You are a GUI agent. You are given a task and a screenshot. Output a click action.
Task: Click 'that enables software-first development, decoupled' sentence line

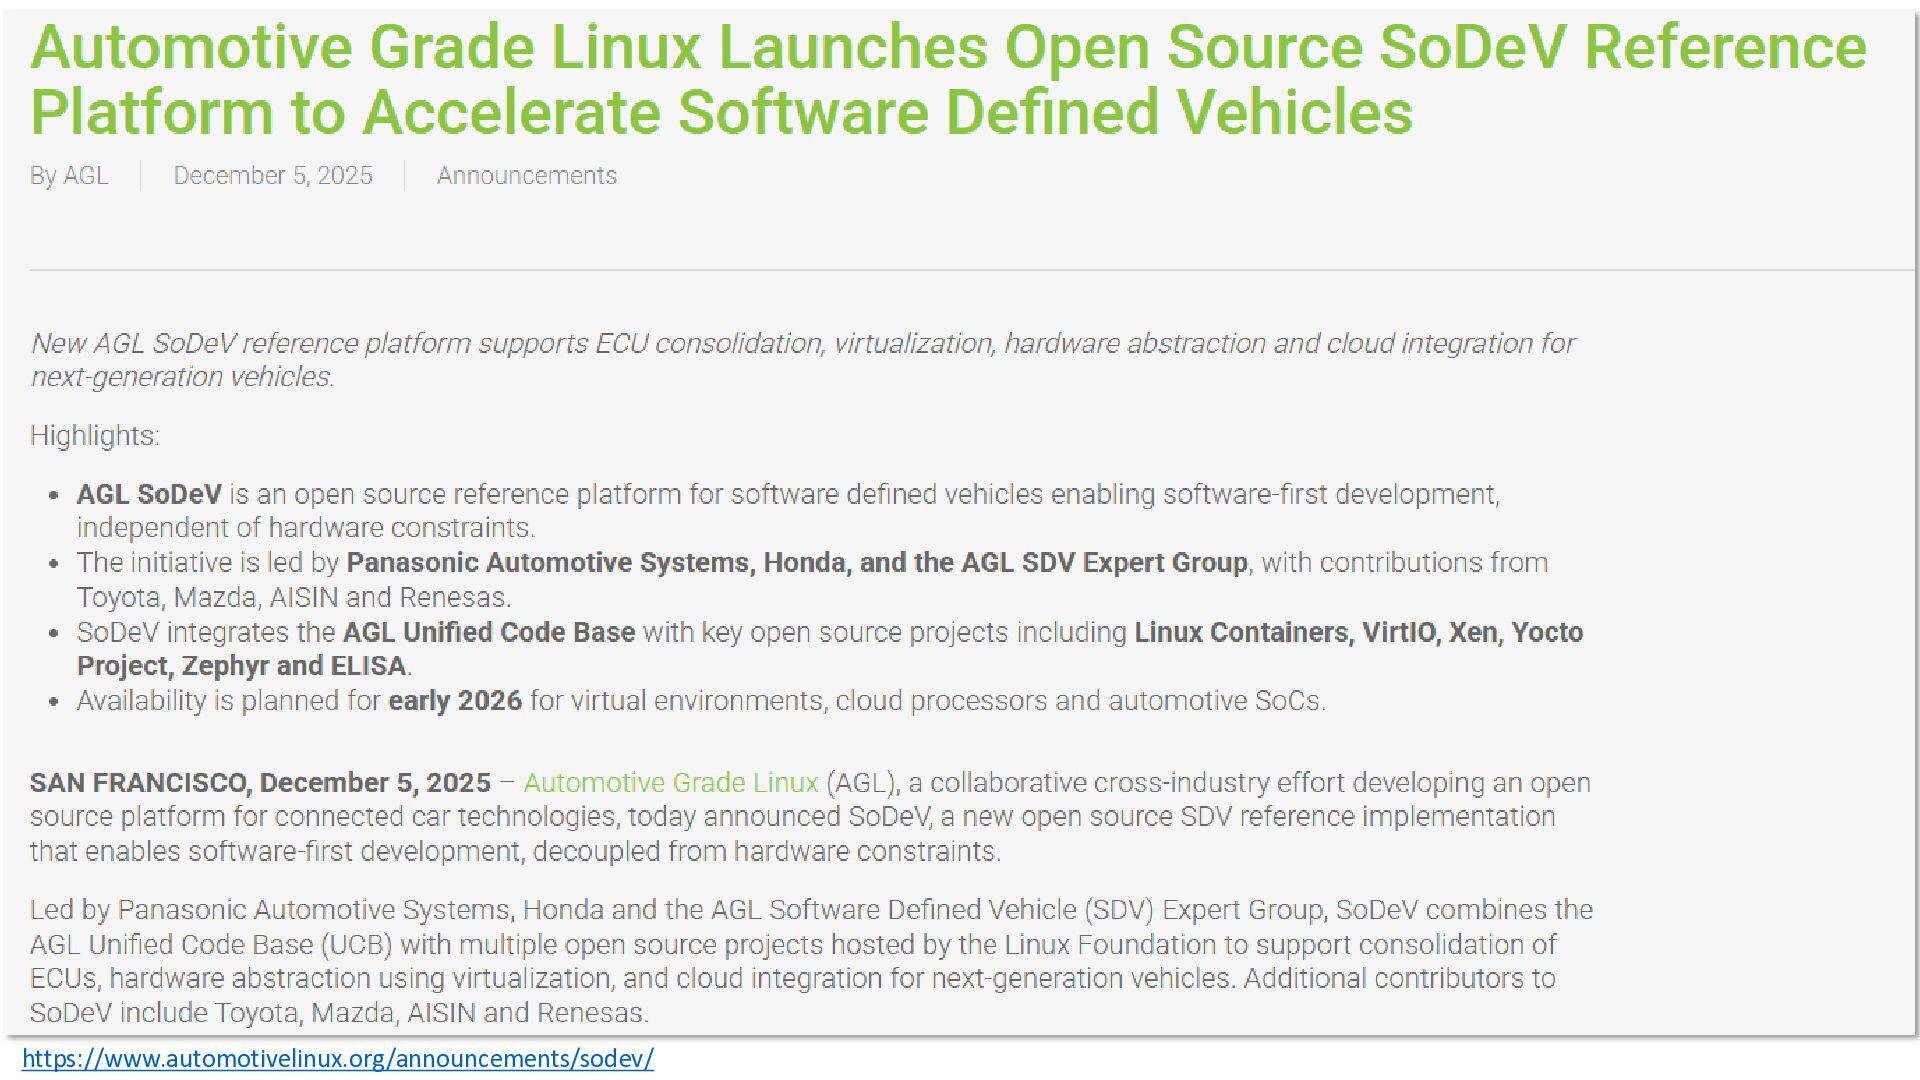515,852
